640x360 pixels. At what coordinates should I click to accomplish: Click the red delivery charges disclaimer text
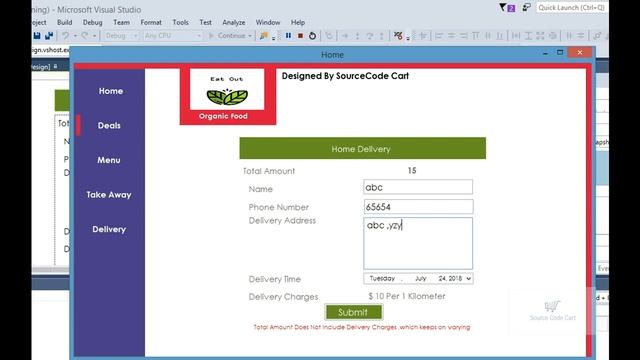pos(362,327)
